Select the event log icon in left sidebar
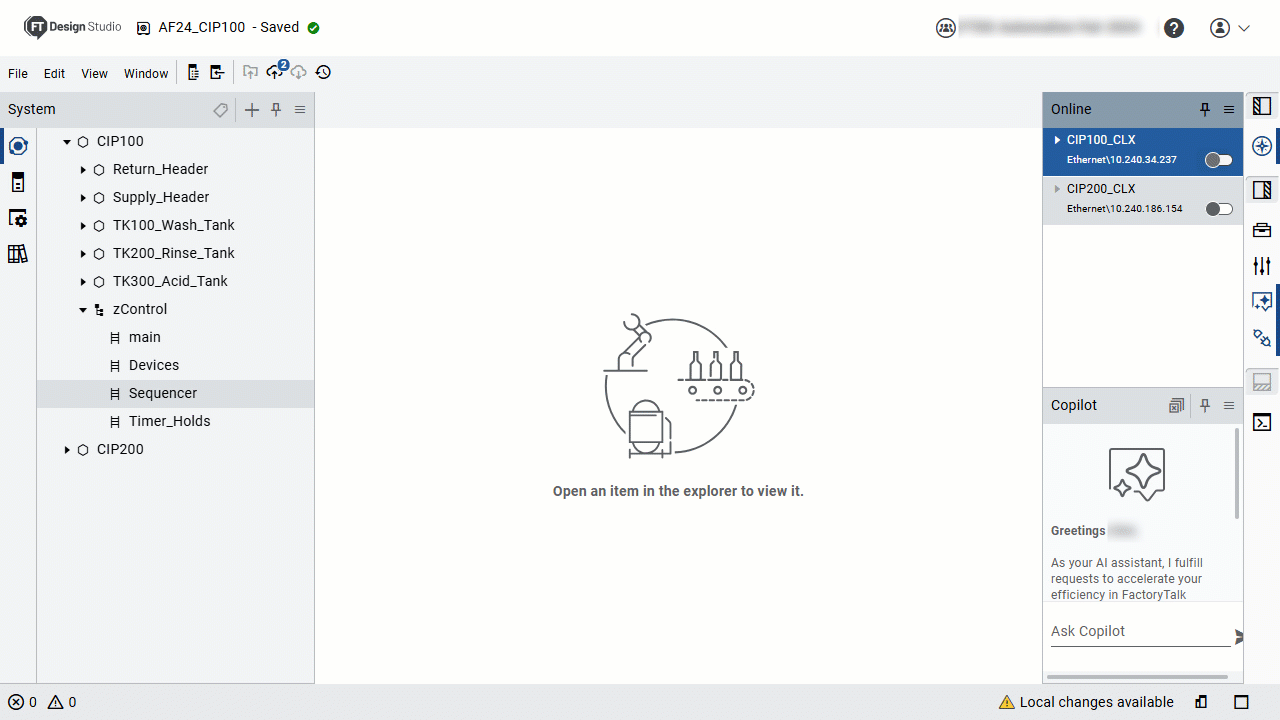1280x720 pixels. [x=18, y=182]
